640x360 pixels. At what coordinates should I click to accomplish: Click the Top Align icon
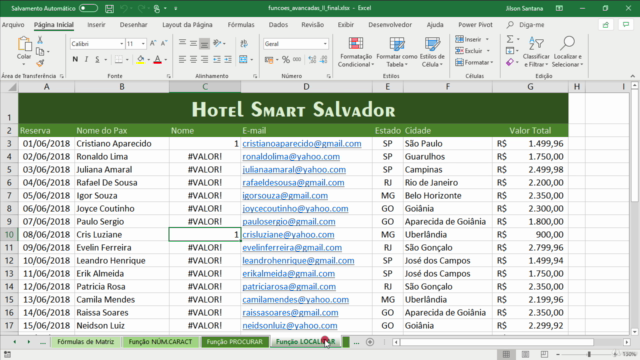(182, 43)
